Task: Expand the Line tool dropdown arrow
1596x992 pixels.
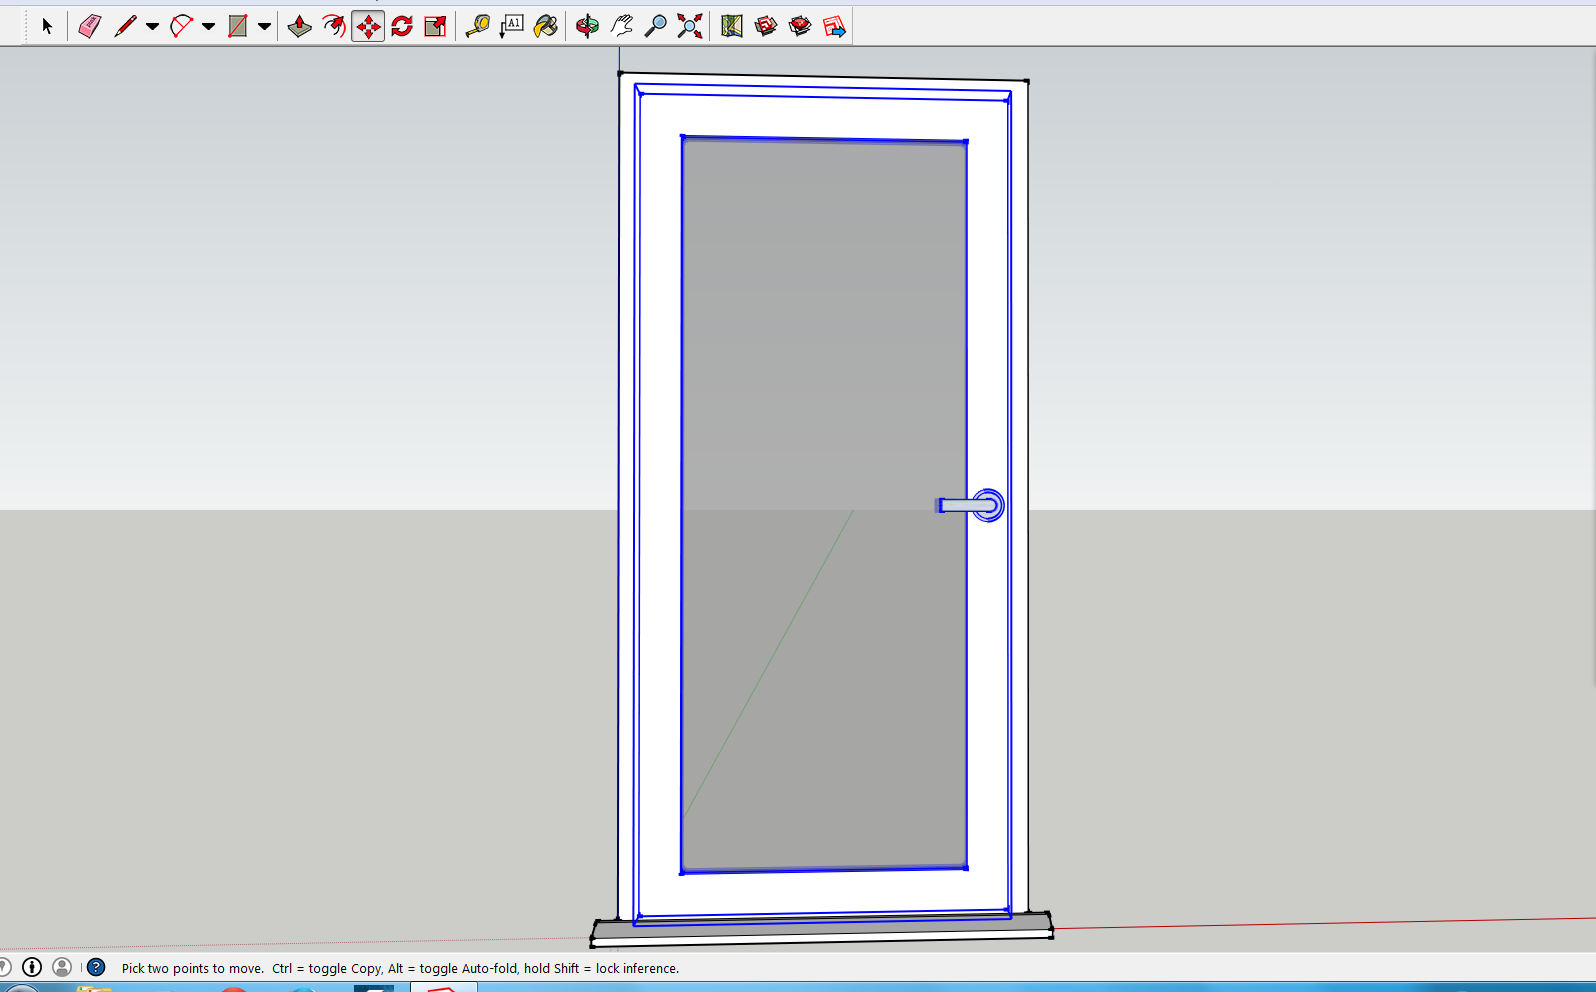Action: pyautogui.click(x=152, y=26)
